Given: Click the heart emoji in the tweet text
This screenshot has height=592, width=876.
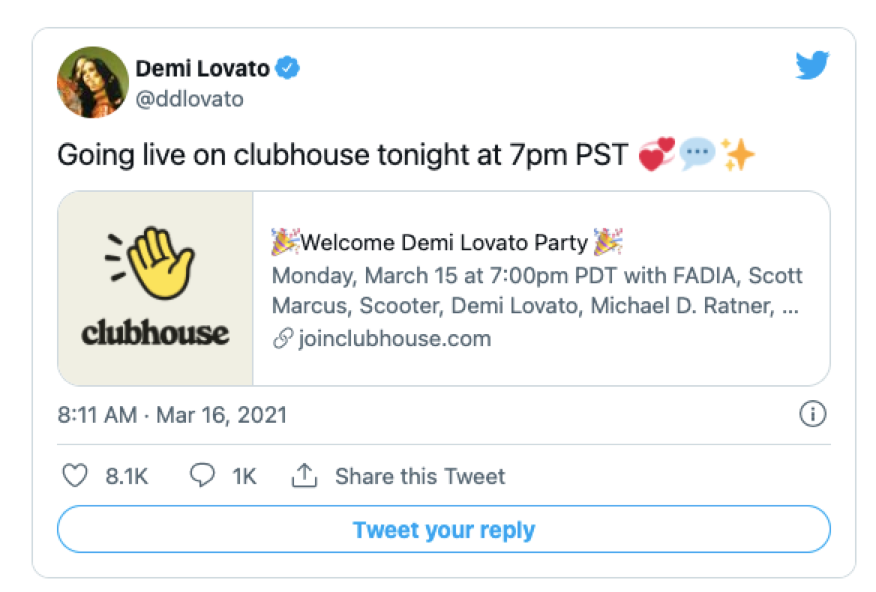Looking at the screenshot, I should tap(657, 154).
